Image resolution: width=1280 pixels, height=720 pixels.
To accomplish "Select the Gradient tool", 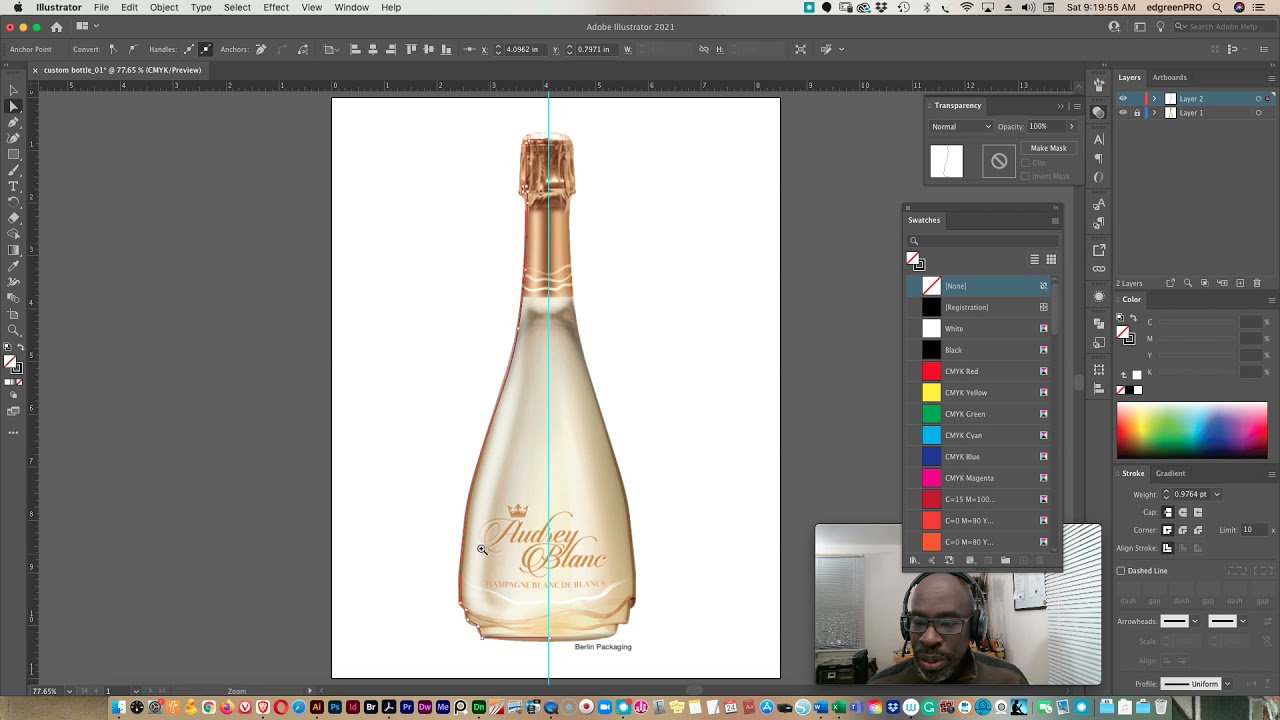I will click(x=14, y=250).
